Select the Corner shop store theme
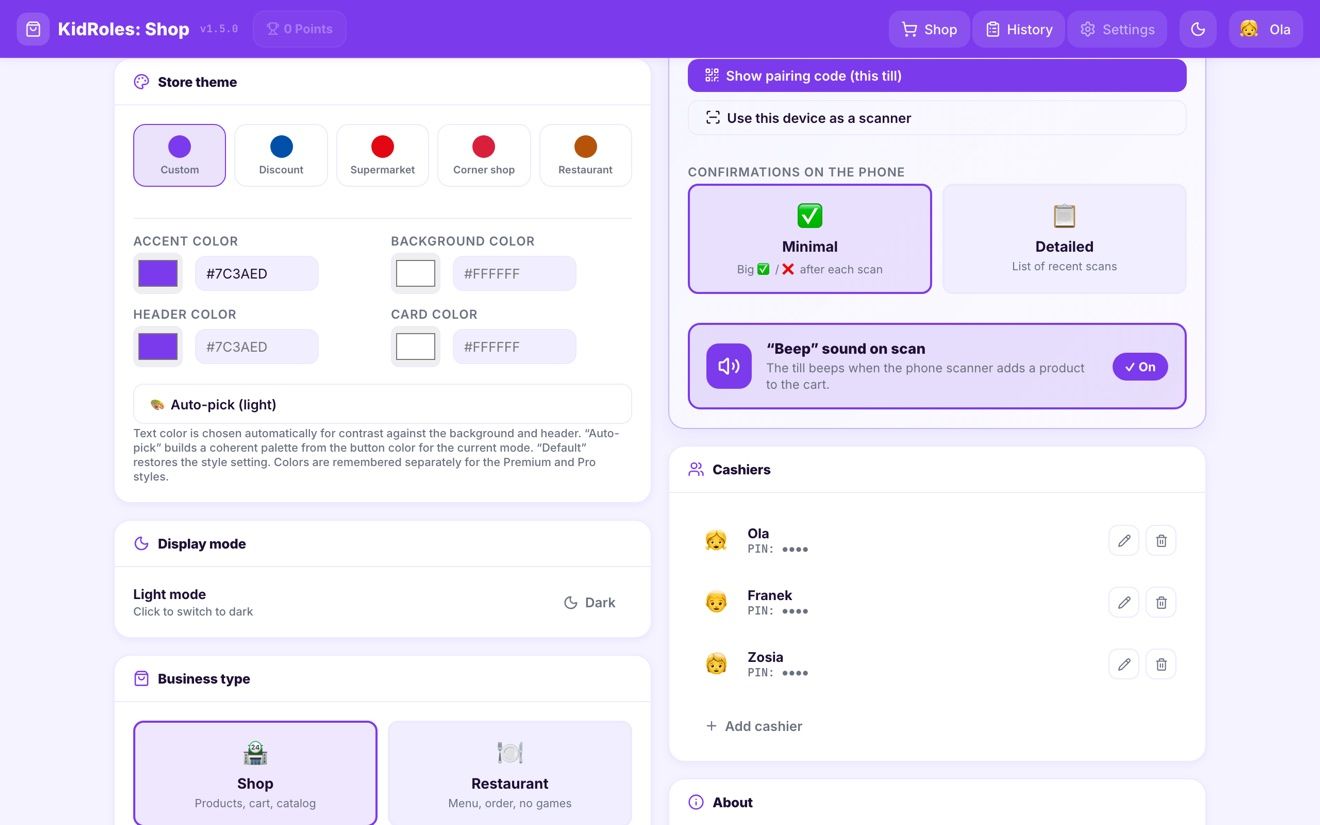 484,155
